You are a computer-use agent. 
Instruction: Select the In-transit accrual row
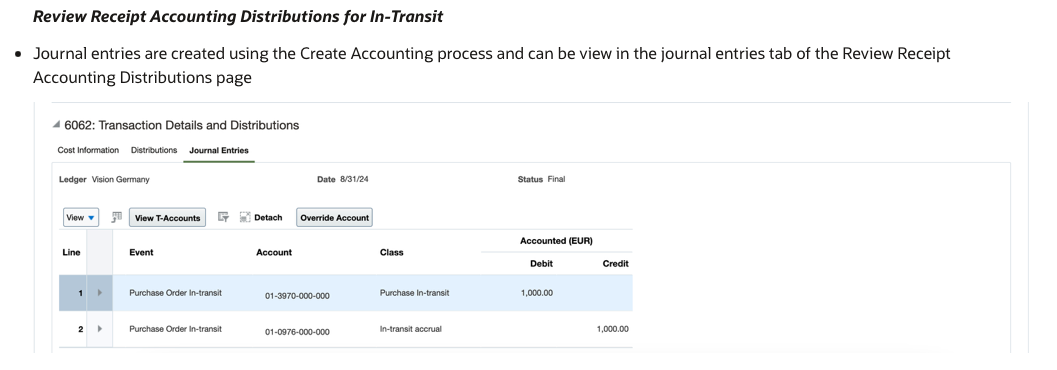tap(346, 329)
